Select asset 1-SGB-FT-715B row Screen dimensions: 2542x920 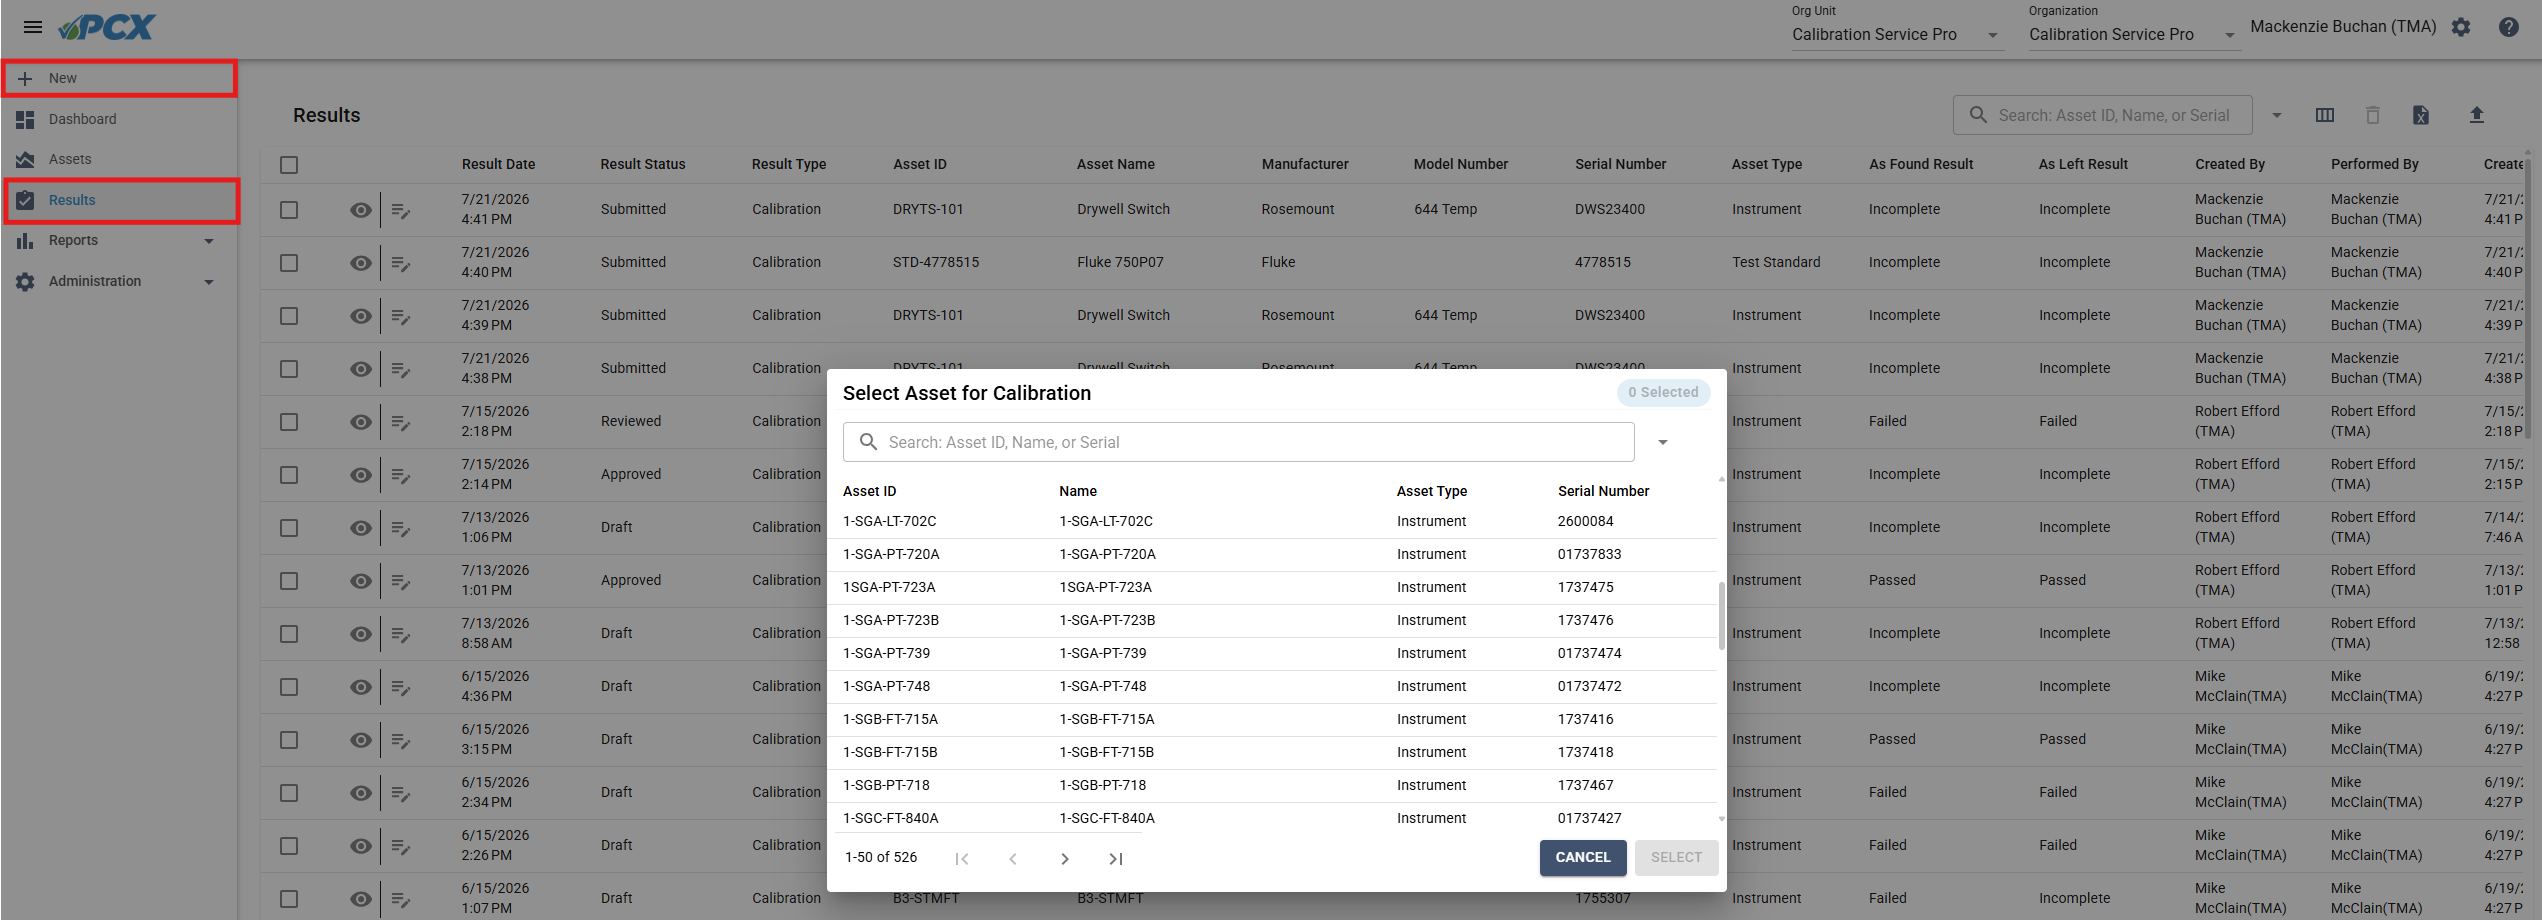(x=1272, y=753)
